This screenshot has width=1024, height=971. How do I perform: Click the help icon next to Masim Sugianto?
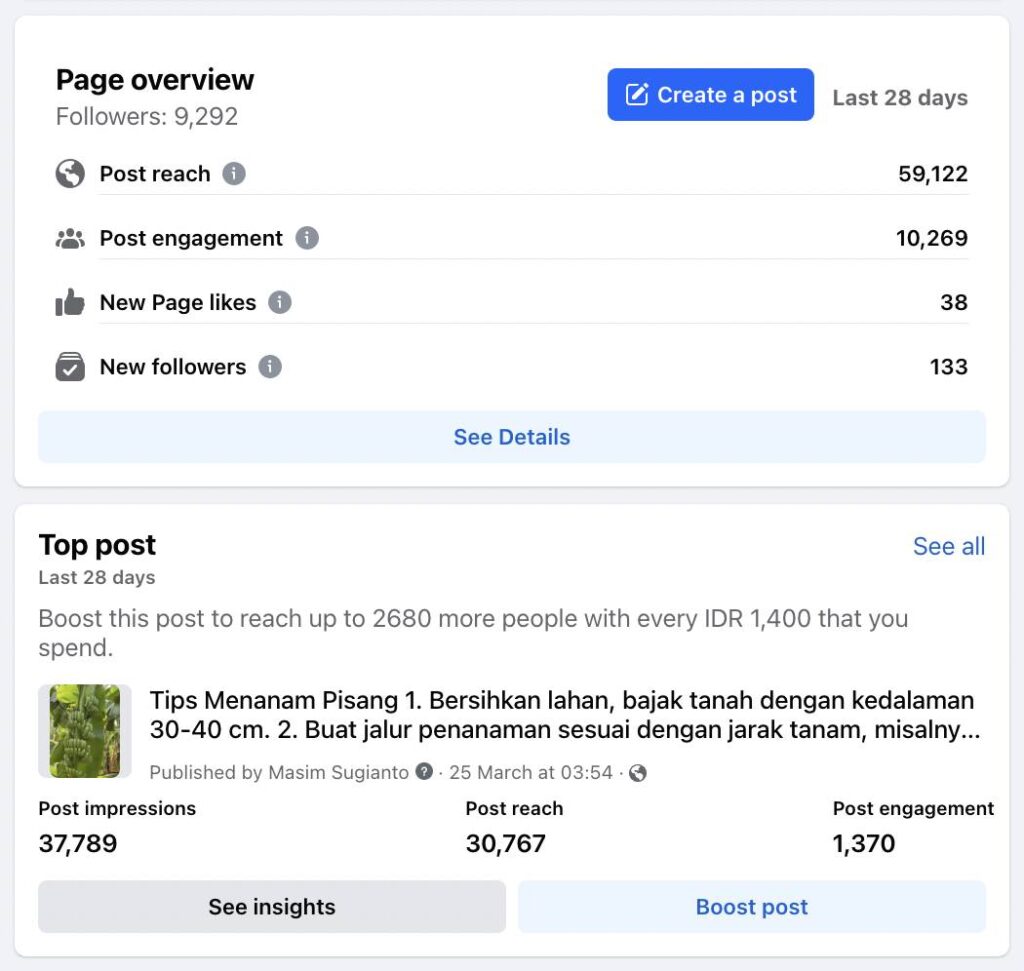click(425, 772)
